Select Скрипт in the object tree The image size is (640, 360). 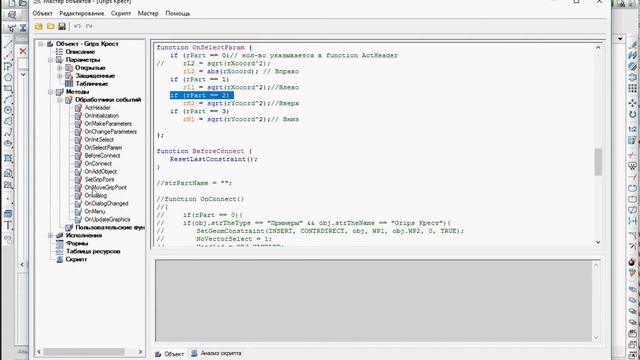pos(76,259)
